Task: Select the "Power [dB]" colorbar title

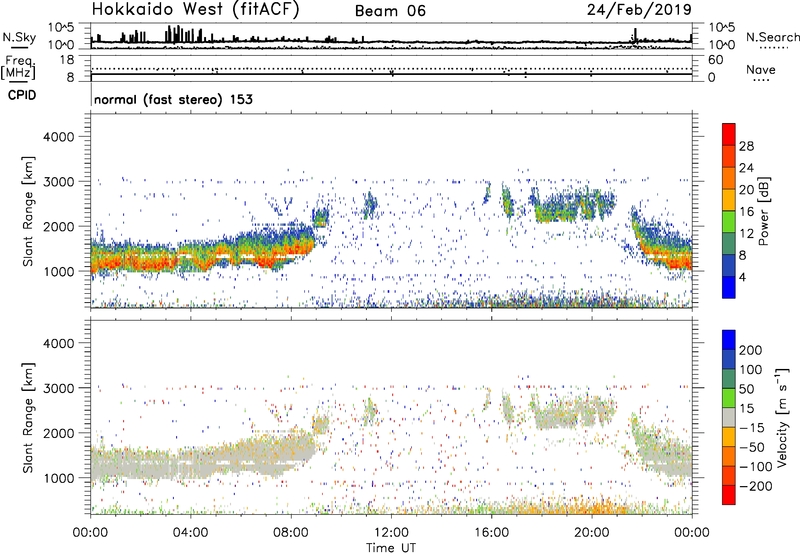Action: point(763,211)
